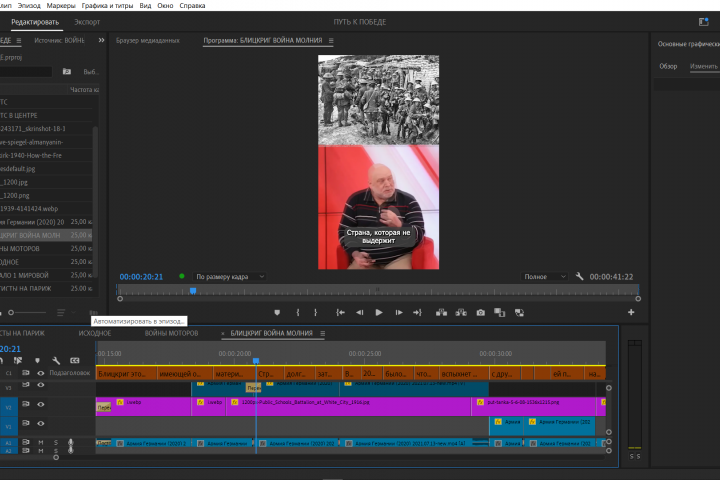Adjust Project panel thumbnail zoom slider

pyautogui.click(x=11, y=312)
